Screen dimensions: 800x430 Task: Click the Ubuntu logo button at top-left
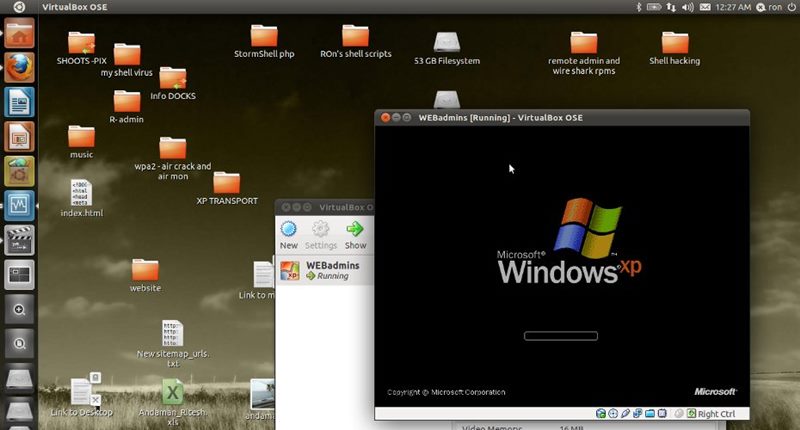[x=19, y=7]
